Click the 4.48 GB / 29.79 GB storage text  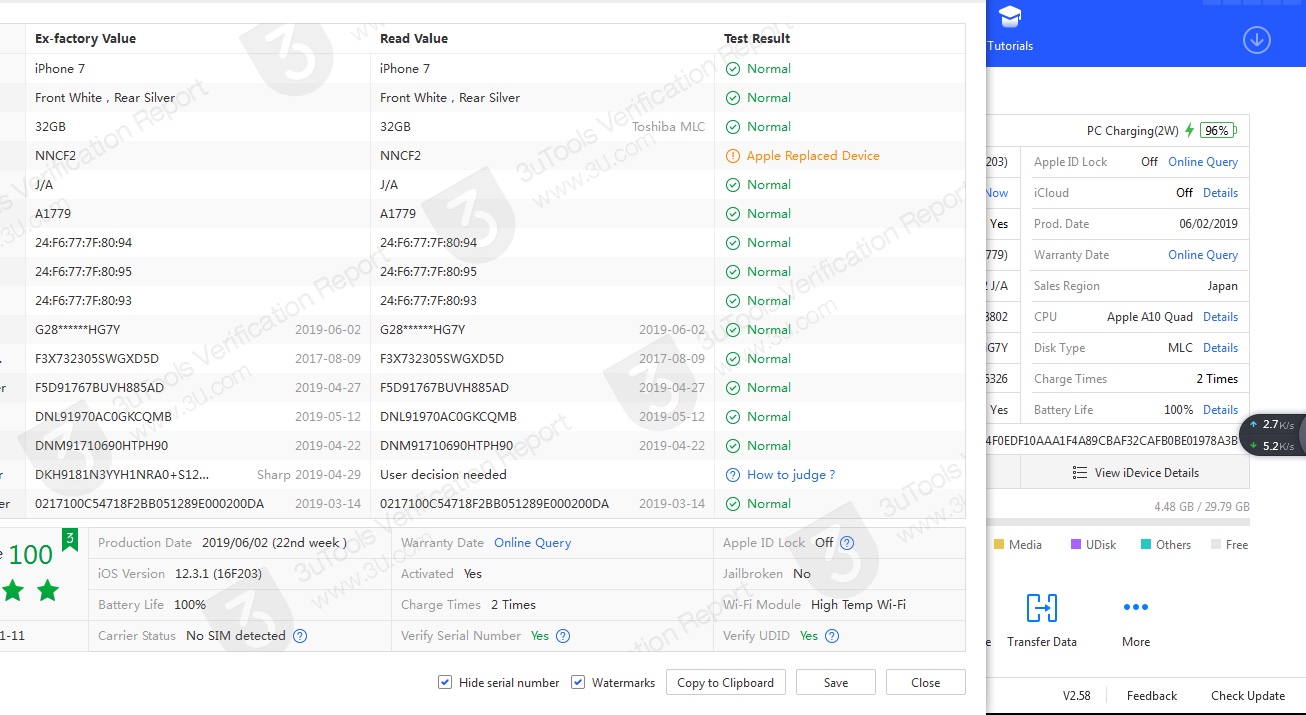[1201, 507]
